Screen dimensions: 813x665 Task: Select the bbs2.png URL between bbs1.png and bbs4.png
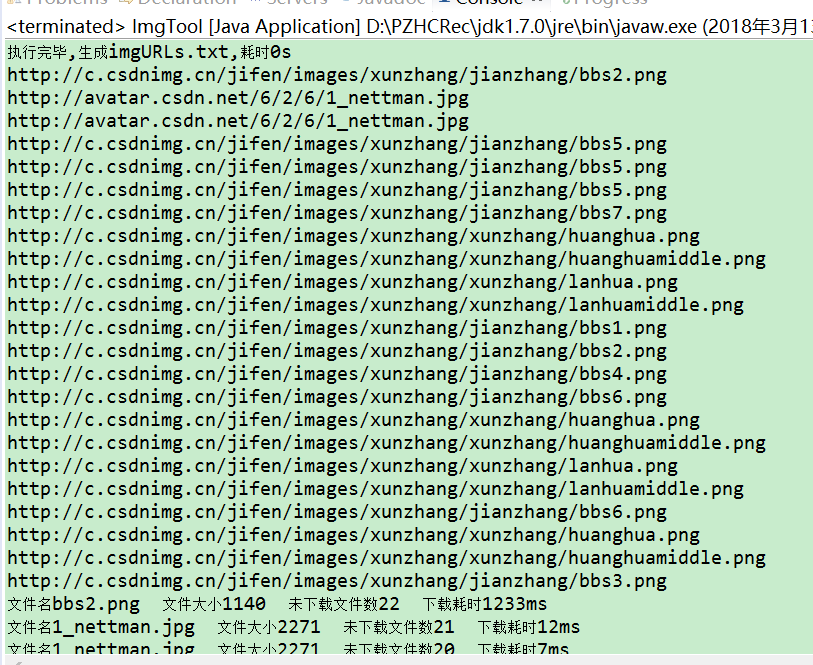point(337,351)
